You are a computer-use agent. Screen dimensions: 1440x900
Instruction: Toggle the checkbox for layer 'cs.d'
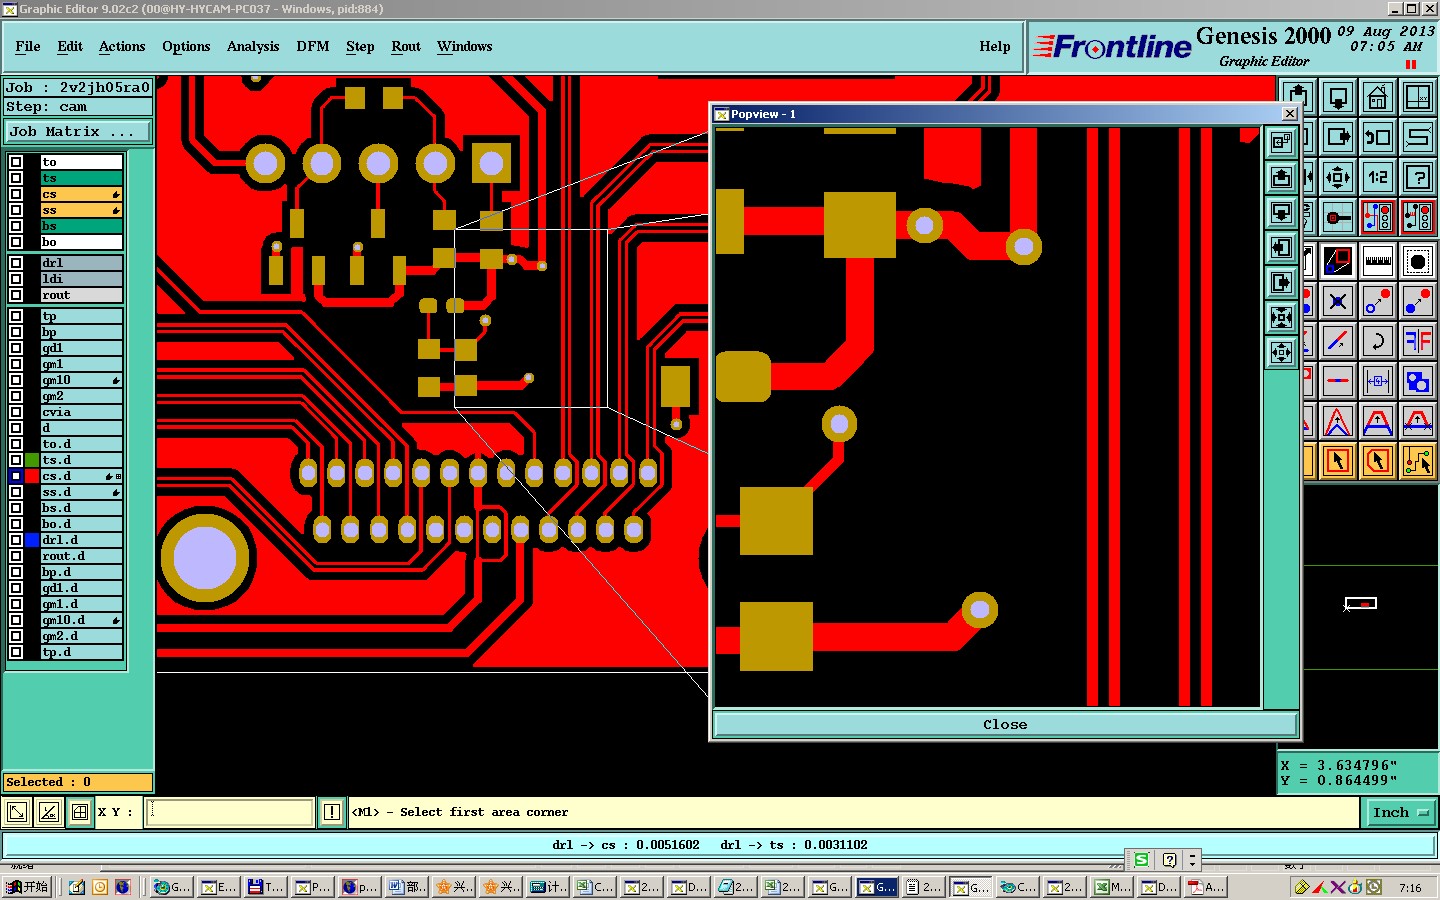click(x=16, y=476)
